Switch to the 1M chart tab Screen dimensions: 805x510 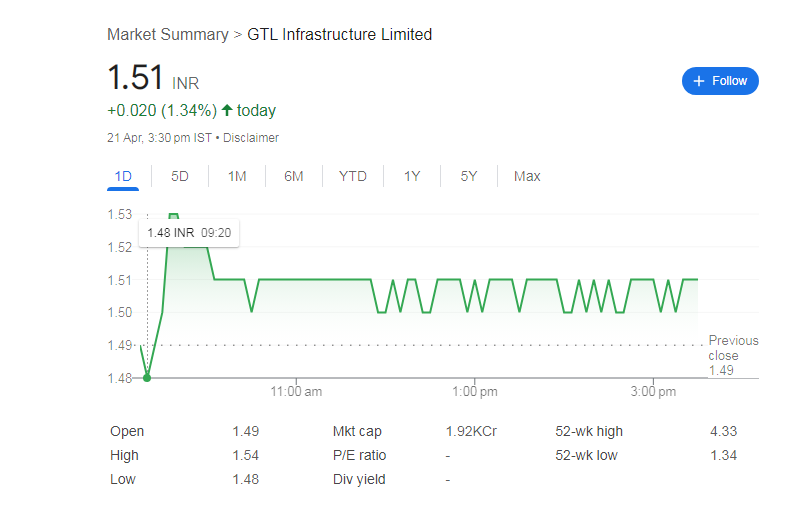(237, 177)
